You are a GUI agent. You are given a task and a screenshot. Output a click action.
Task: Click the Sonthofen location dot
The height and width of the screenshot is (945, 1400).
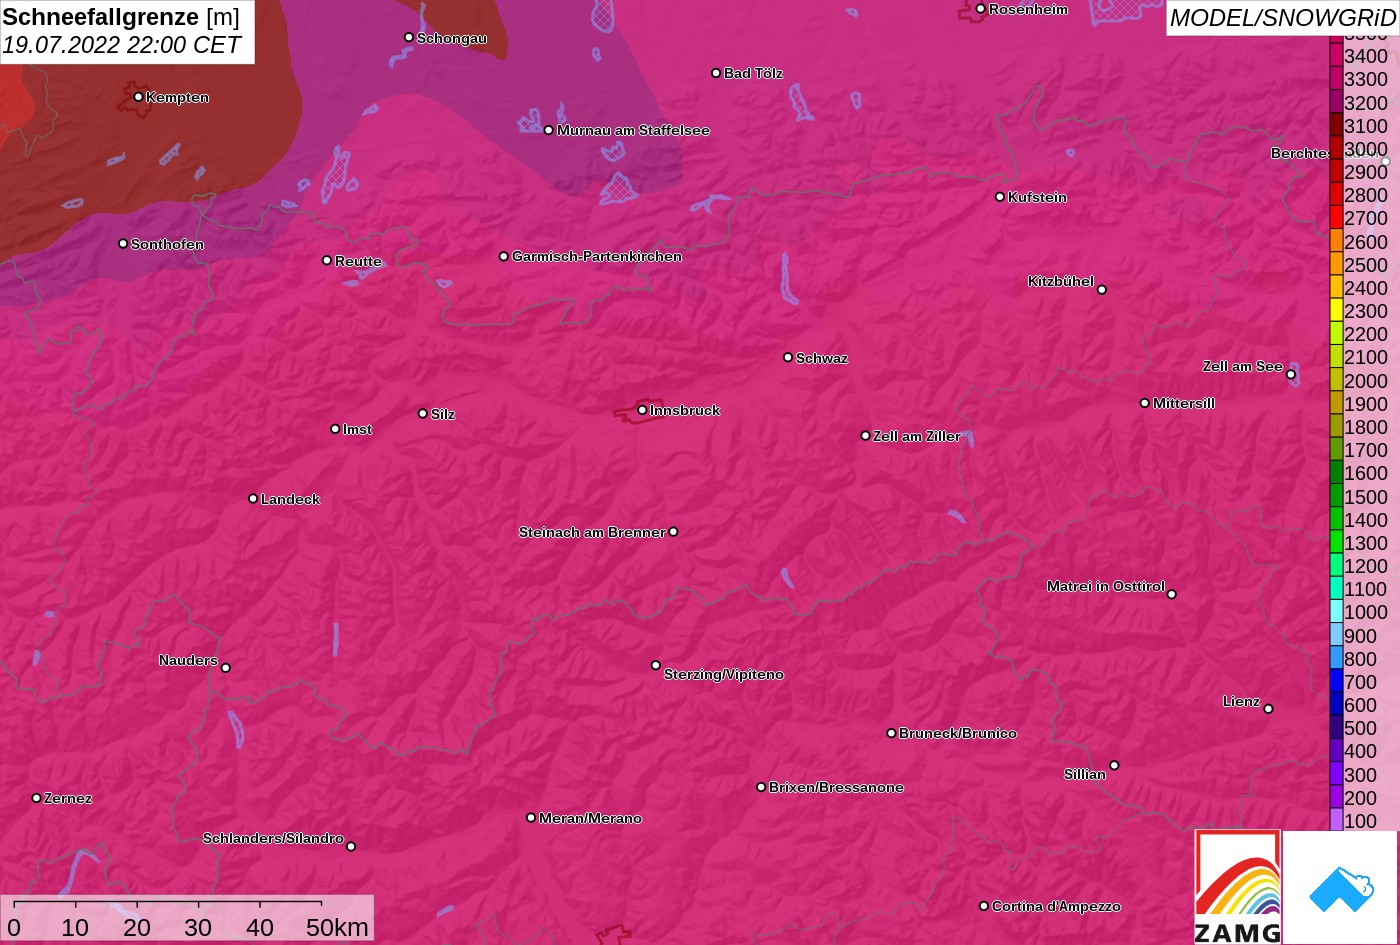[x=123, y=244]
